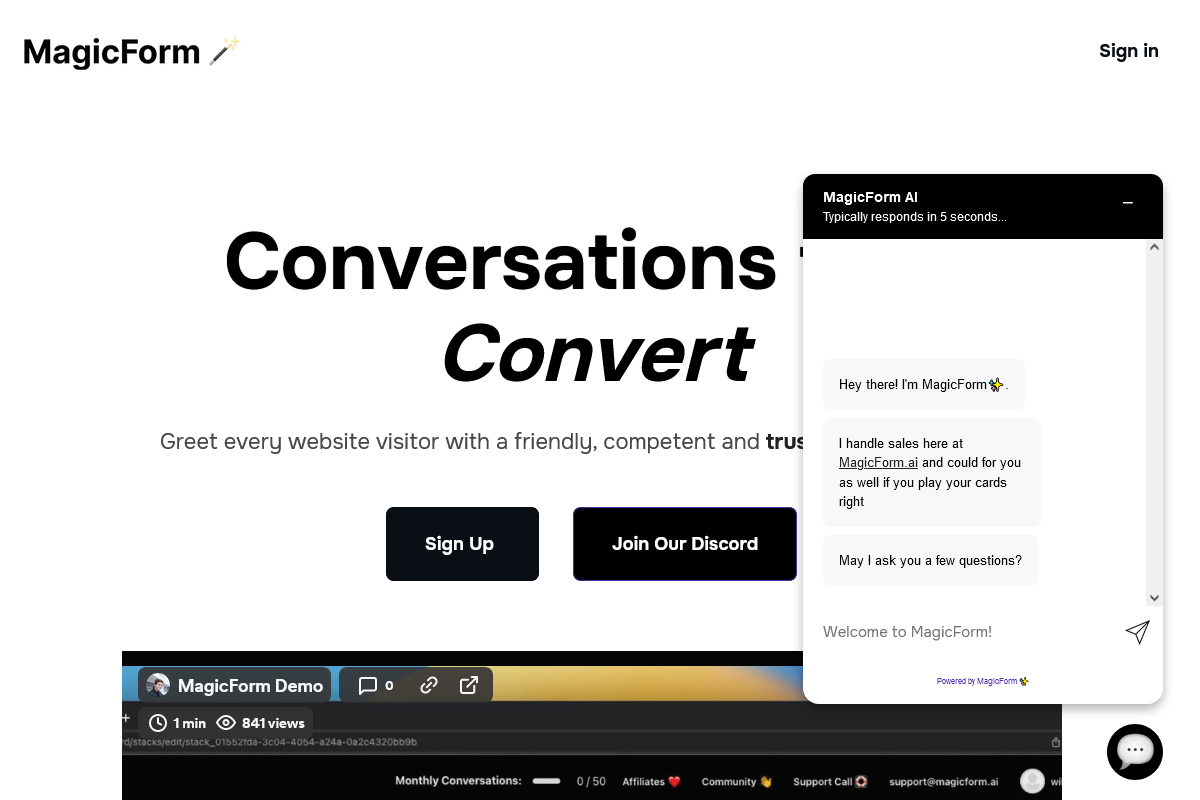Minimize the MagicForm AI chat widget

coord(1128,203)
